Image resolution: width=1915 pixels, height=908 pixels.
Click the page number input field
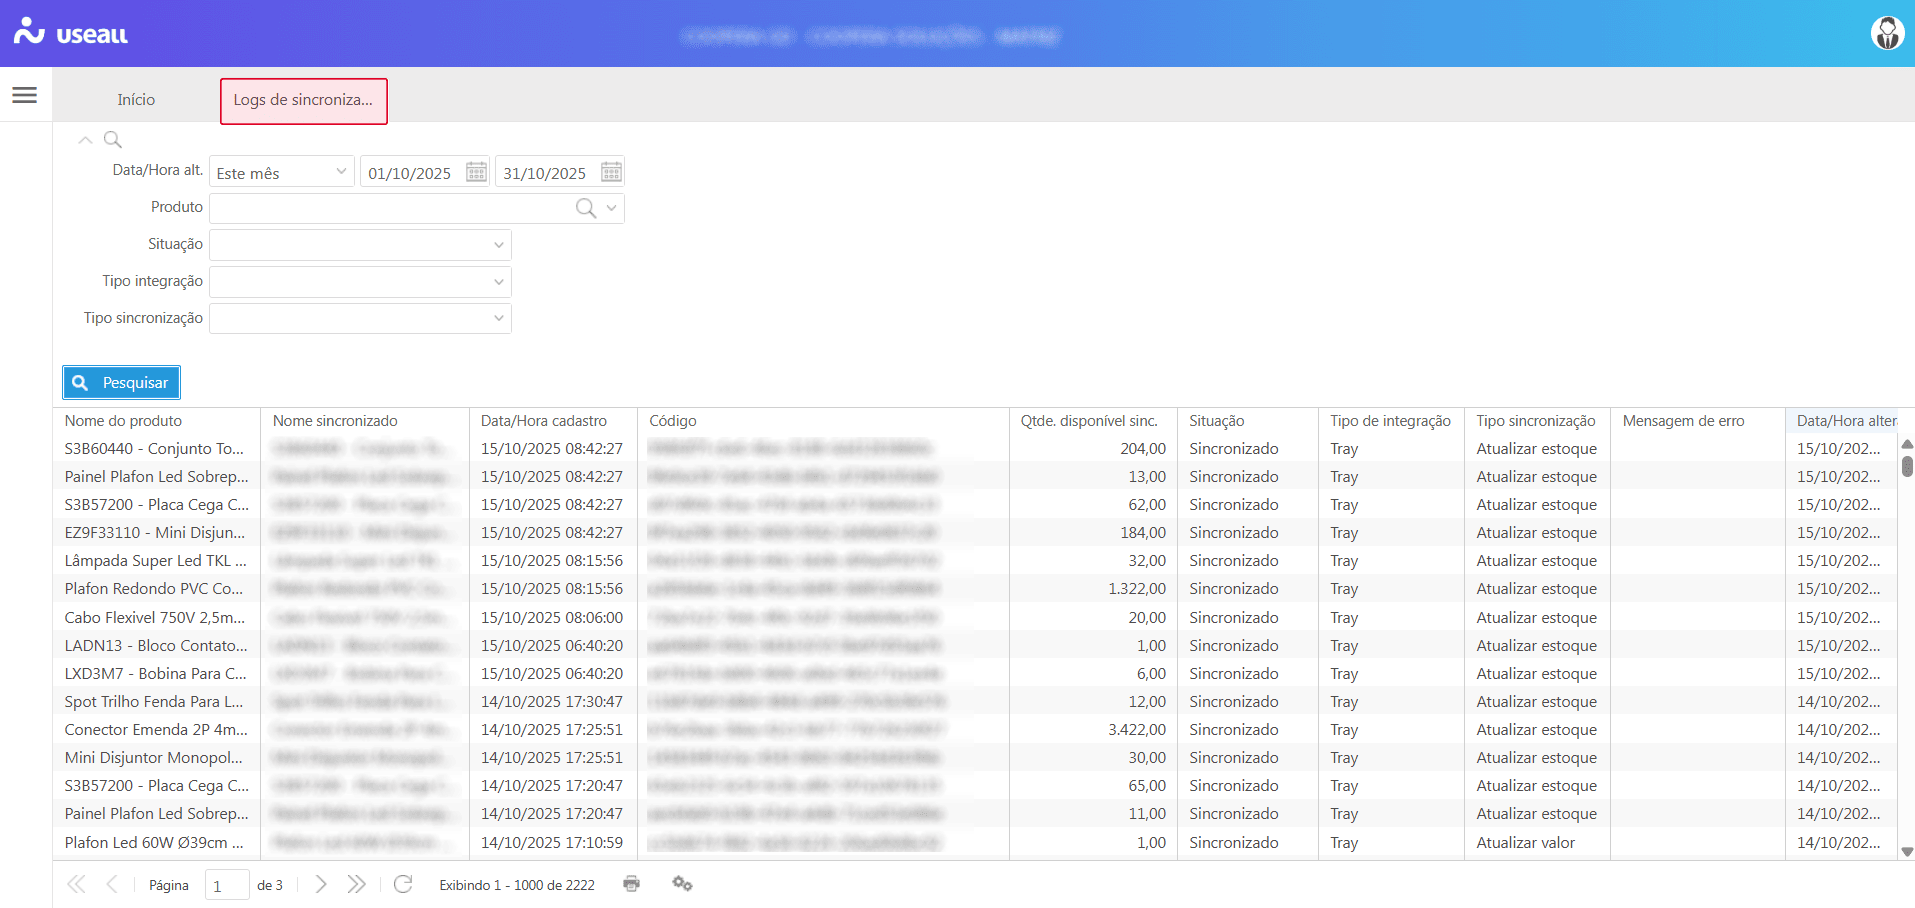[226, 885]
